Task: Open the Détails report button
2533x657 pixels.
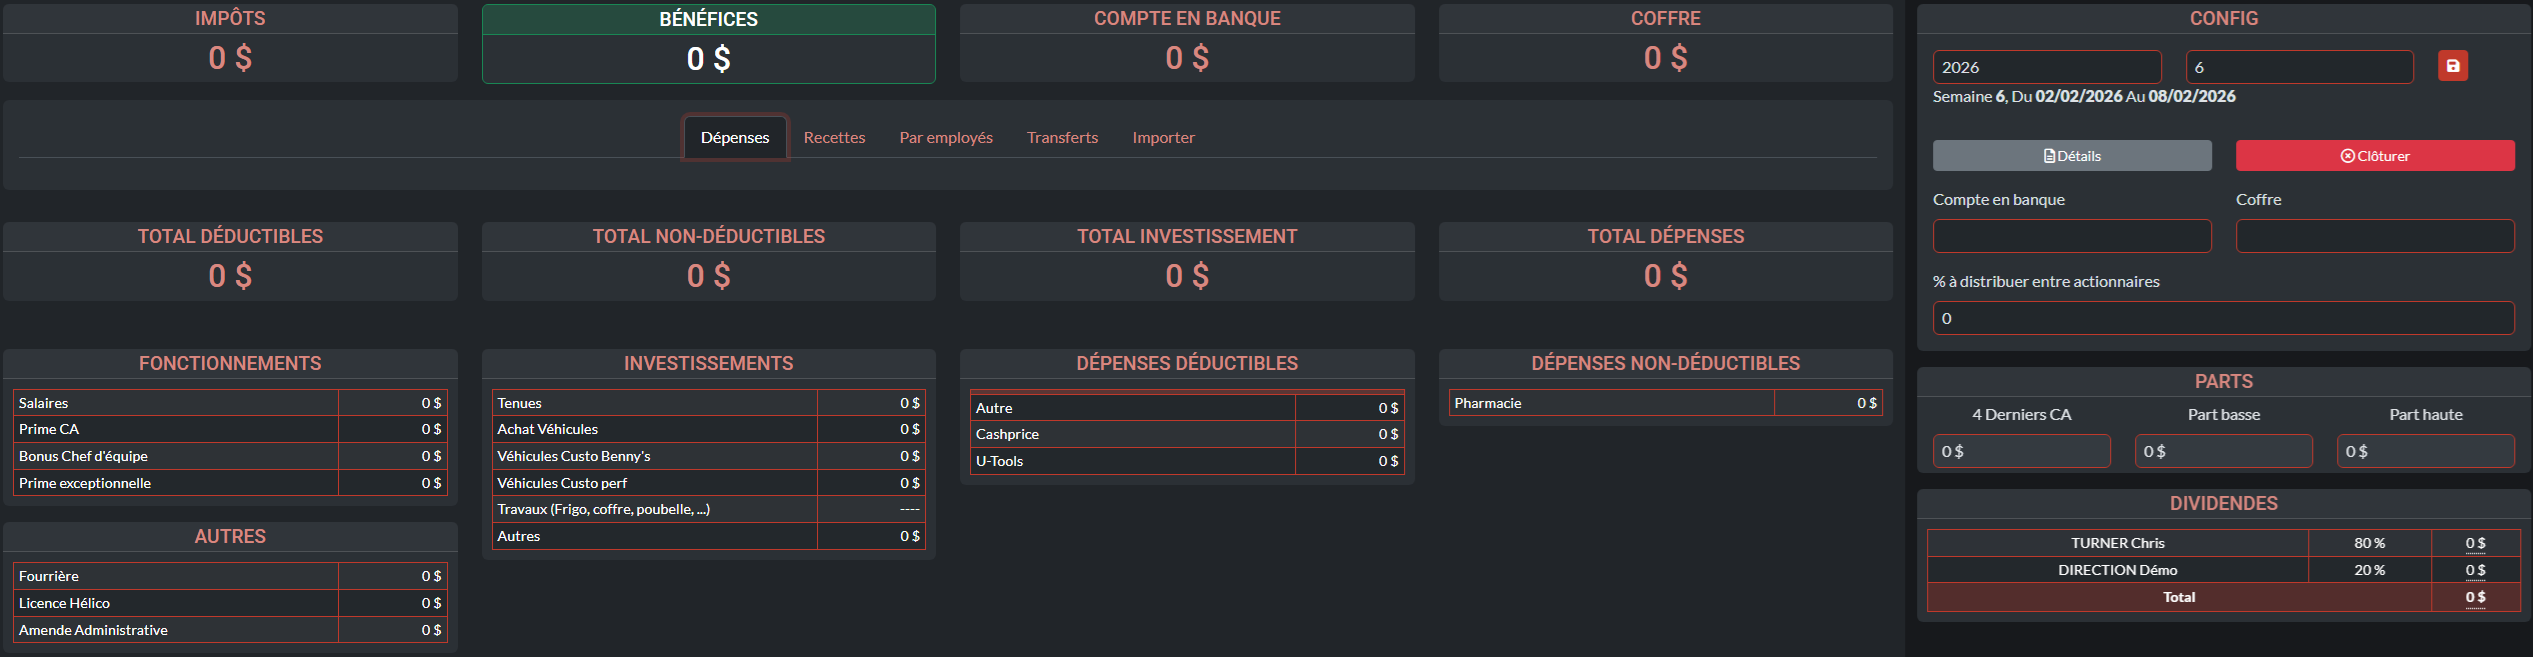Action: click(x=2071, y=156)
